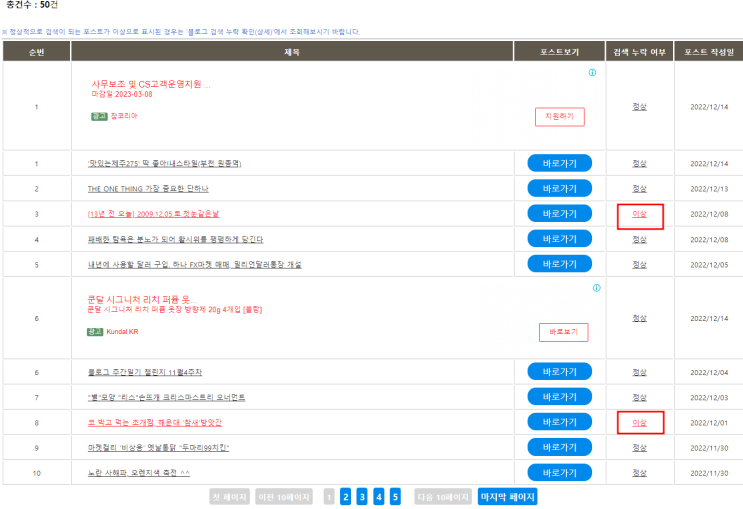Open the 블로그 주간일기 챌린지 11월4주차 post
Image resolution: width=743 pixels, height=509 pixels.
point(145,373)
